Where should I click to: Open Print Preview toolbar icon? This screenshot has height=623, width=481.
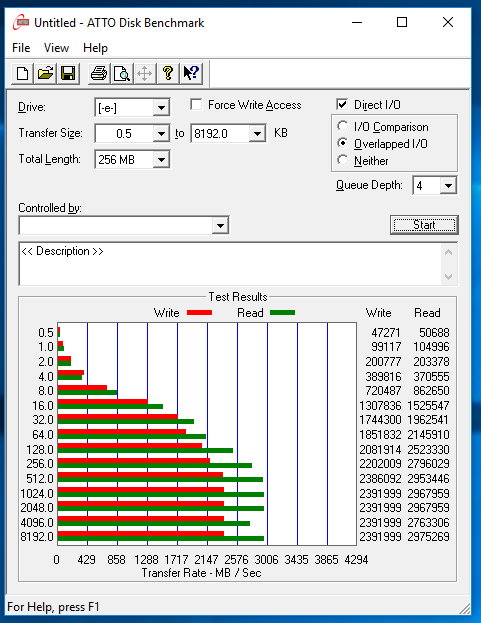(x=122, y=74)
